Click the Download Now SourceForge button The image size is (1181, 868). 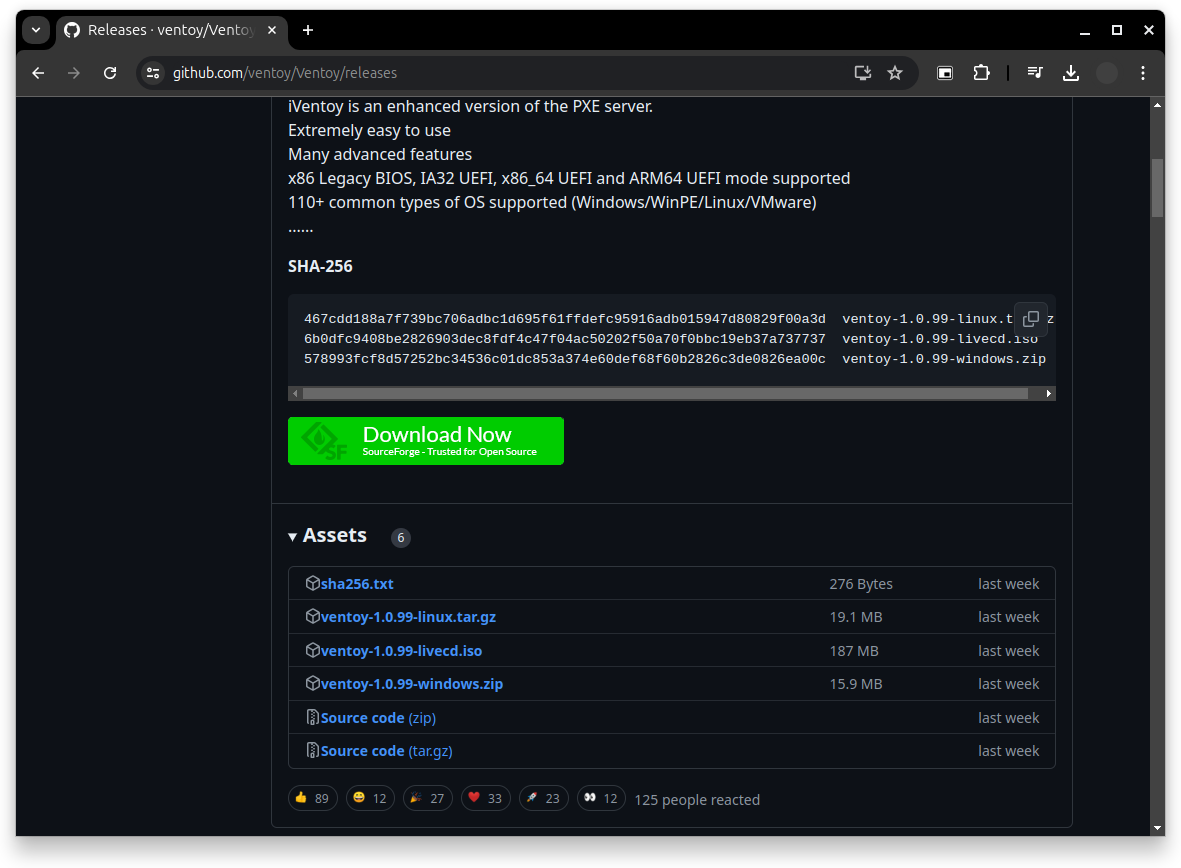pos(425,440)
